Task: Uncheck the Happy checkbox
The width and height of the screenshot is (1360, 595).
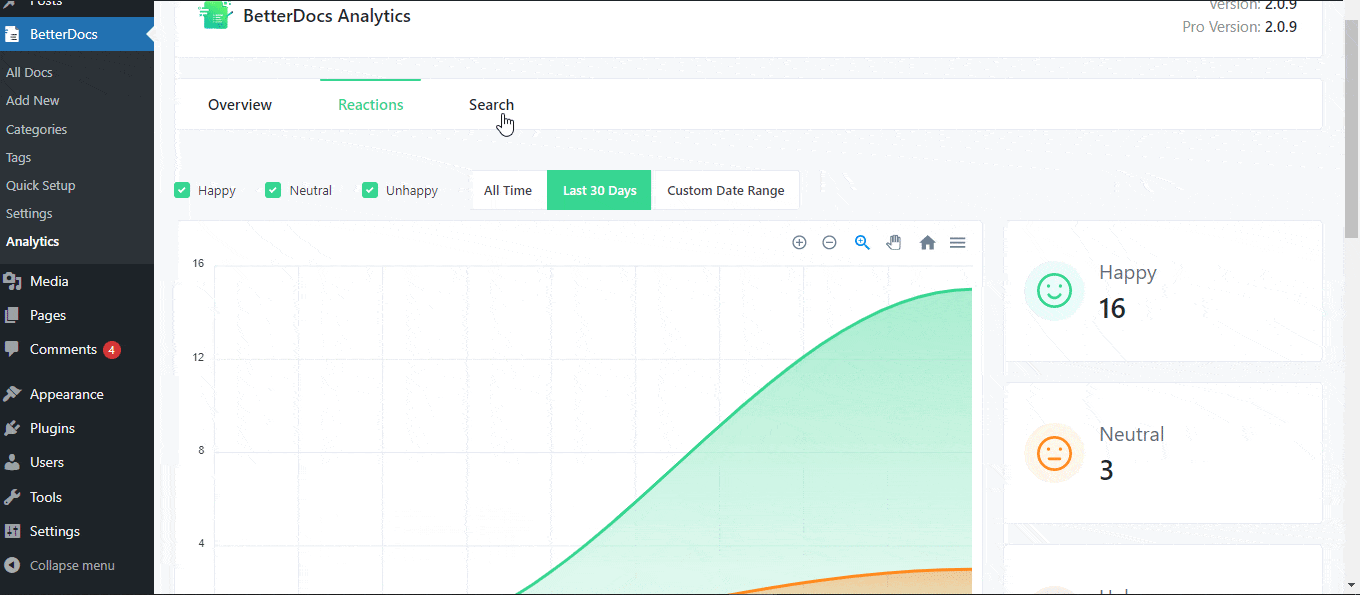Action: pos(182,190)
